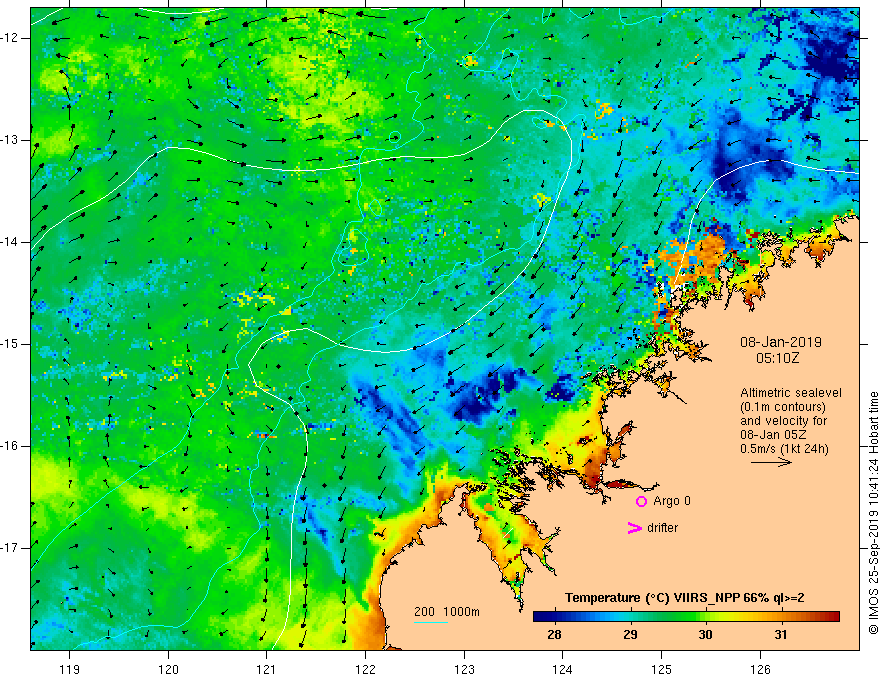
Task: Click longitude axis label 123
Action: coord(464,669)
